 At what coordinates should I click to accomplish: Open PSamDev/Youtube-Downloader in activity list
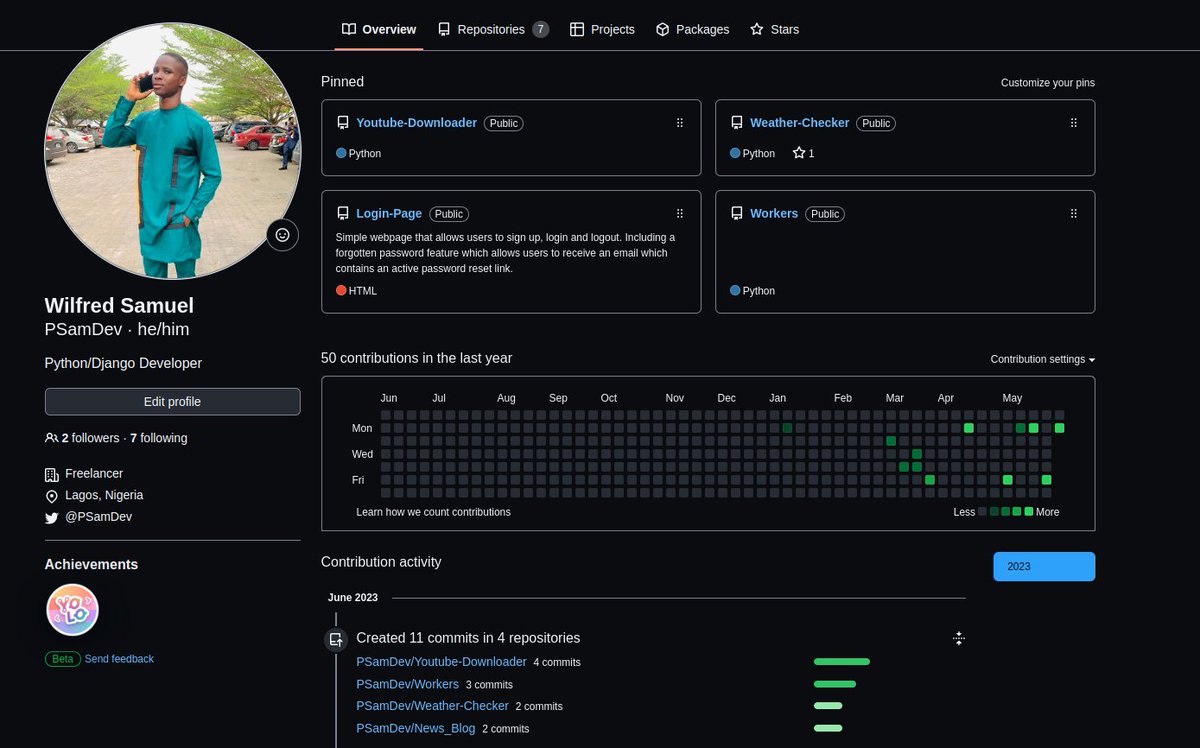click(x=441, y=662)
